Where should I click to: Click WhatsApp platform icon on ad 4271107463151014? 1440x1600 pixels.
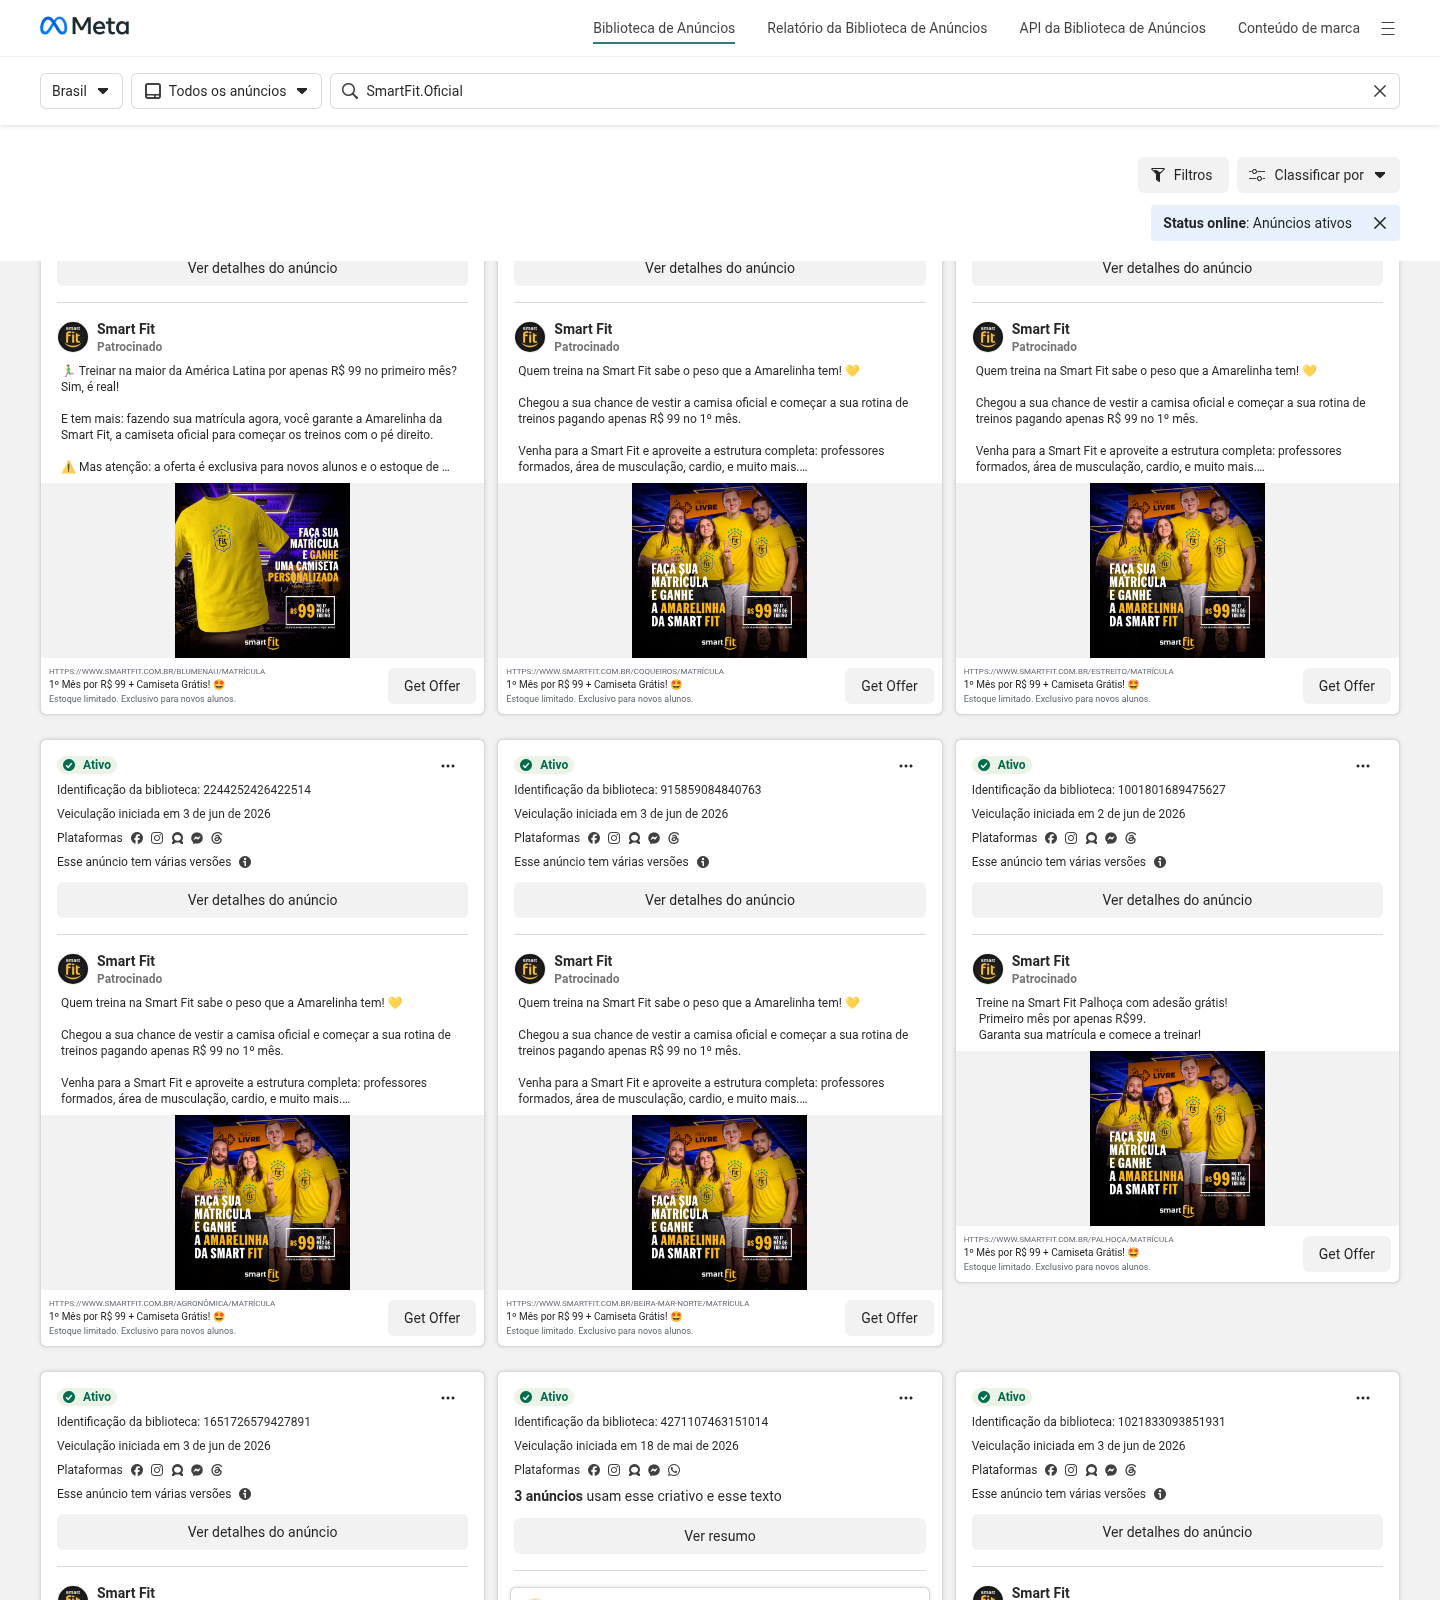[674, 1470]
